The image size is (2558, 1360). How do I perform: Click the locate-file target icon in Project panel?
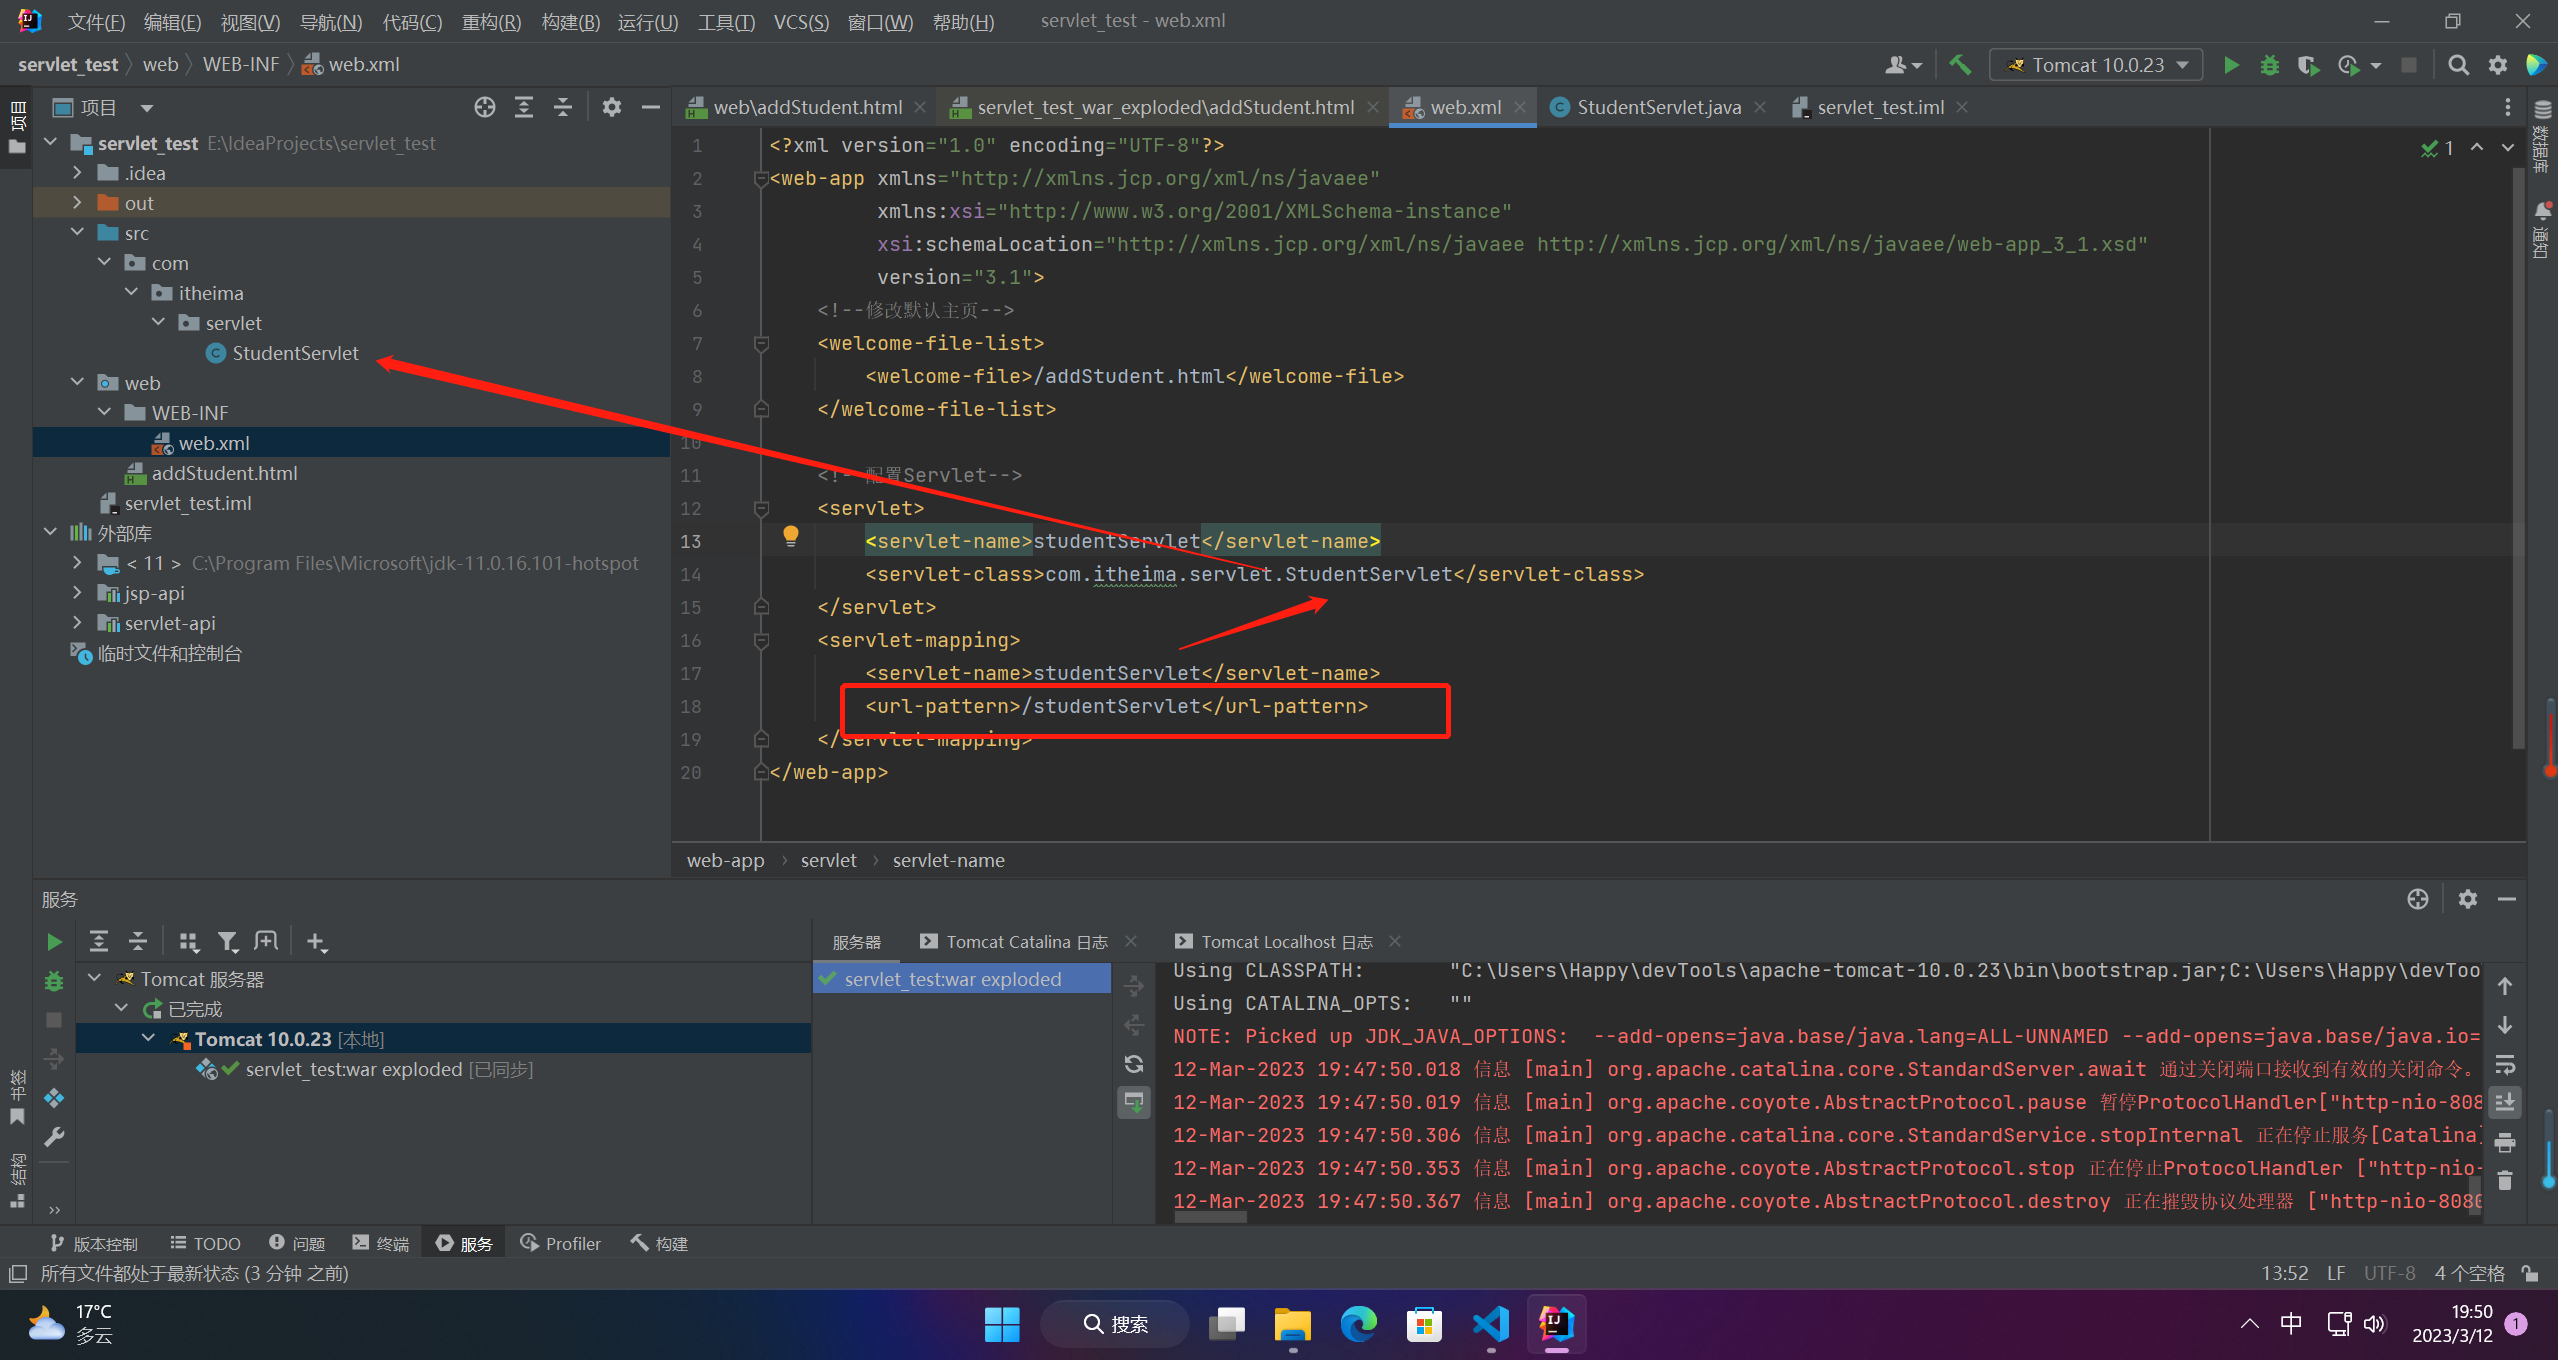[484, 107]
